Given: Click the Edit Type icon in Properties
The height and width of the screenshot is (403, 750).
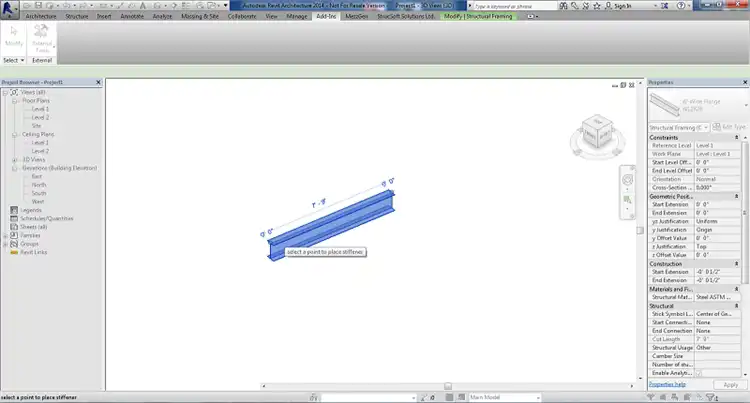Looking at the screenshot, I should [717, 127].
